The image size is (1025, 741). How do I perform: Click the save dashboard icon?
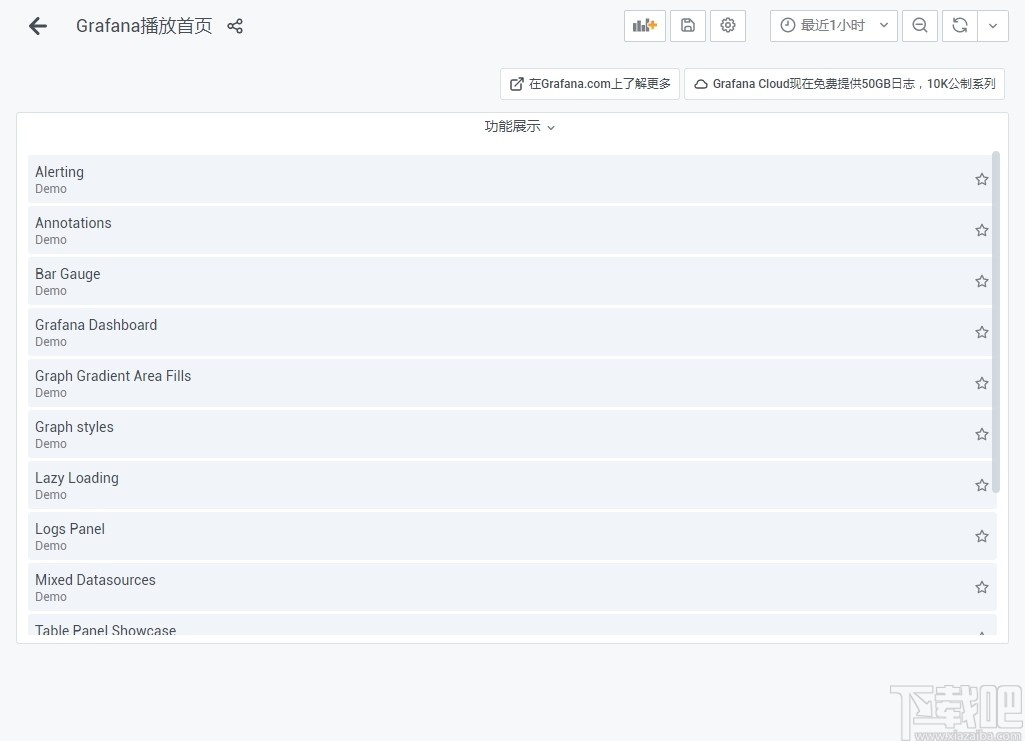pyautogui.click(x=687, y=26)
